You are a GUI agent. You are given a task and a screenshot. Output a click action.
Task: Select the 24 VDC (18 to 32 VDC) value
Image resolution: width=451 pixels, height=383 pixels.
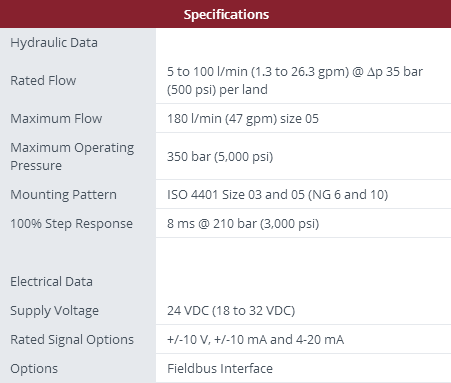[x=231, y=311]
